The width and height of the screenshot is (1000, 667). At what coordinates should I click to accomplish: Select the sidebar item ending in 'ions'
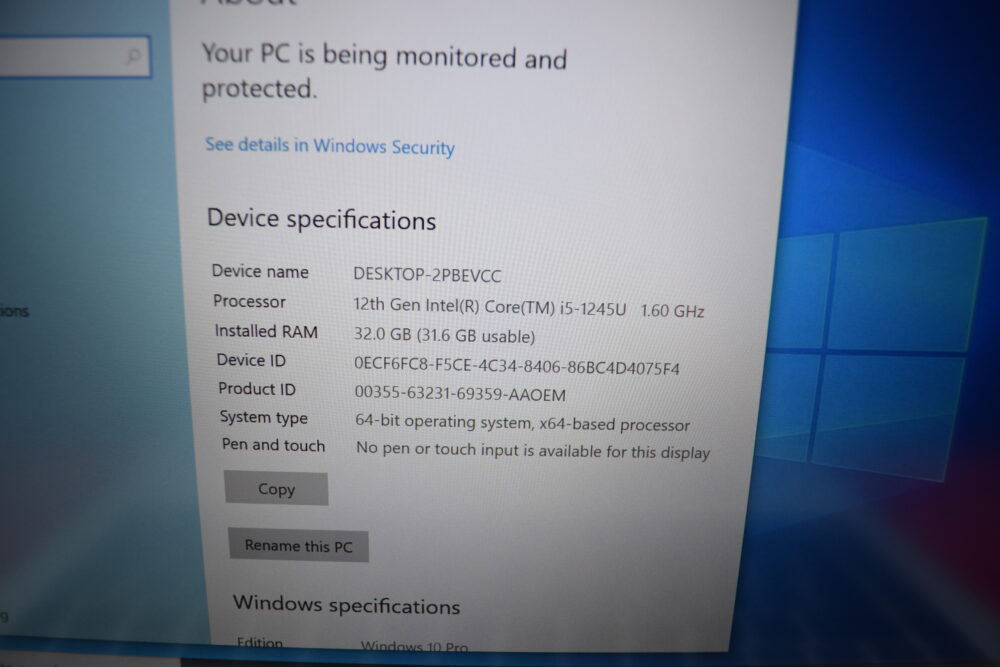click(x=14, y=311)
